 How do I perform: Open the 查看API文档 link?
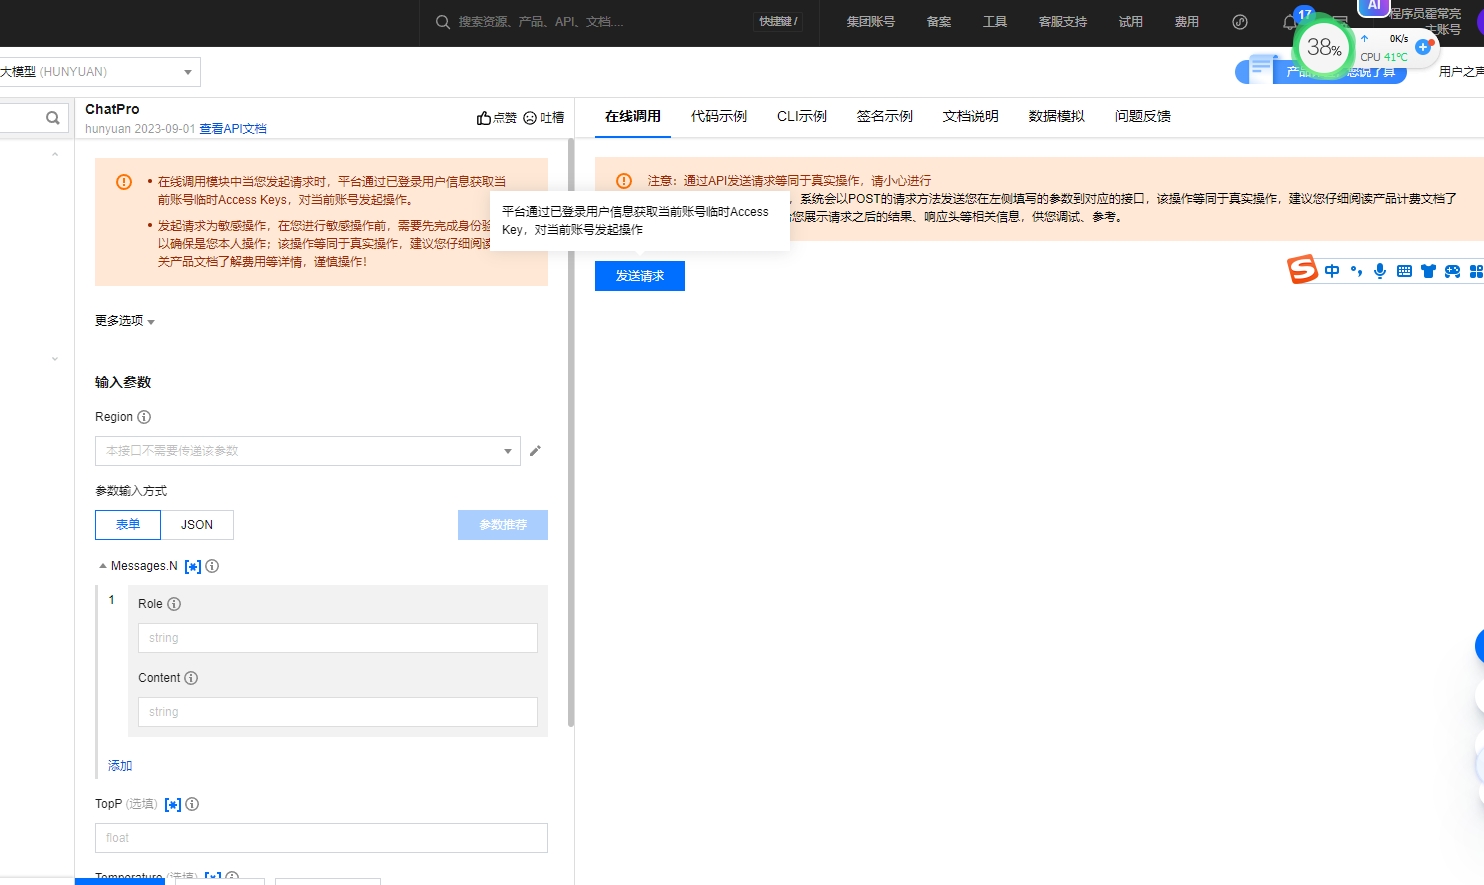pos(233,129)
